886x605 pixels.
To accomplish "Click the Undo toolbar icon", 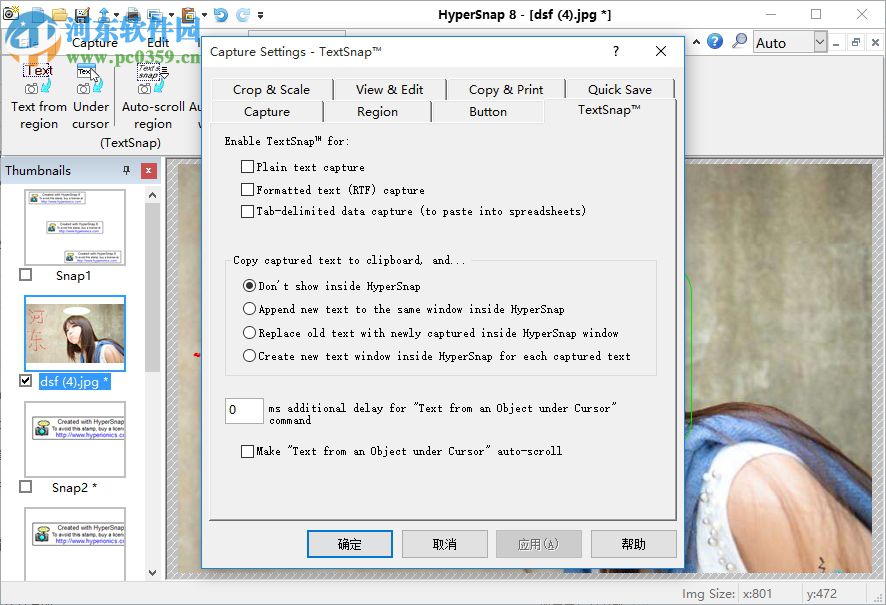I will coord(221,15).
